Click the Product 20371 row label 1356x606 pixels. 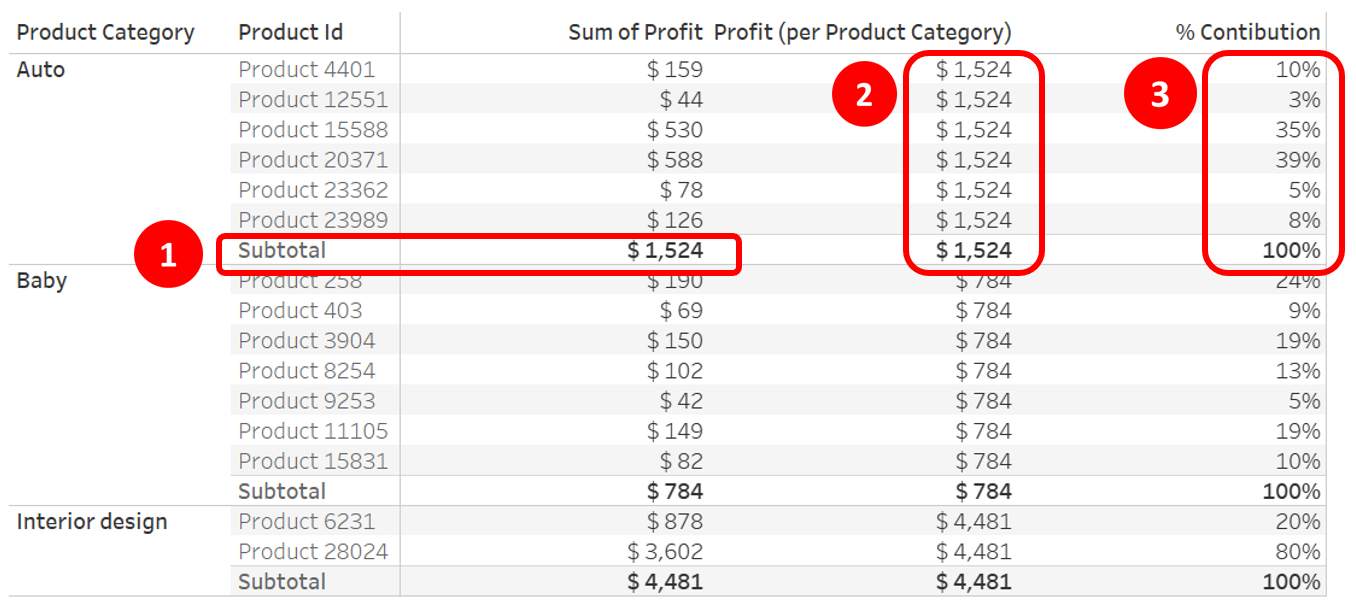313,160
